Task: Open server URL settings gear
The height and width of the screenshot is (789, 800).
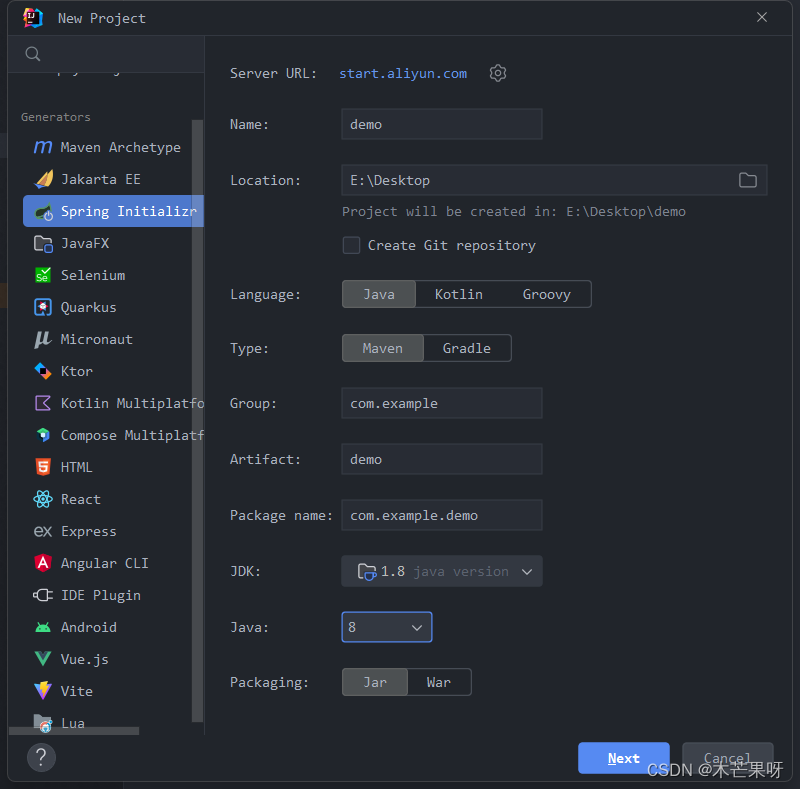Action: (x=497, y=73)
